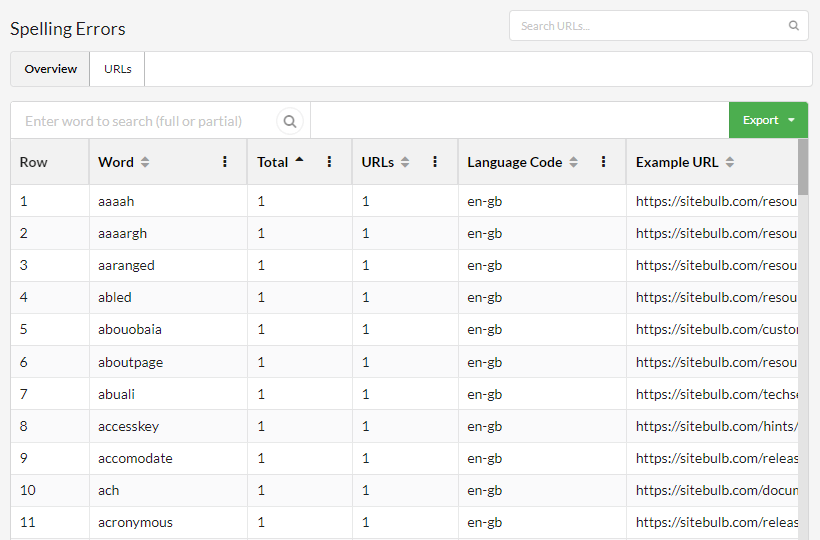Switch to the URLs tab

click(117, 69)
